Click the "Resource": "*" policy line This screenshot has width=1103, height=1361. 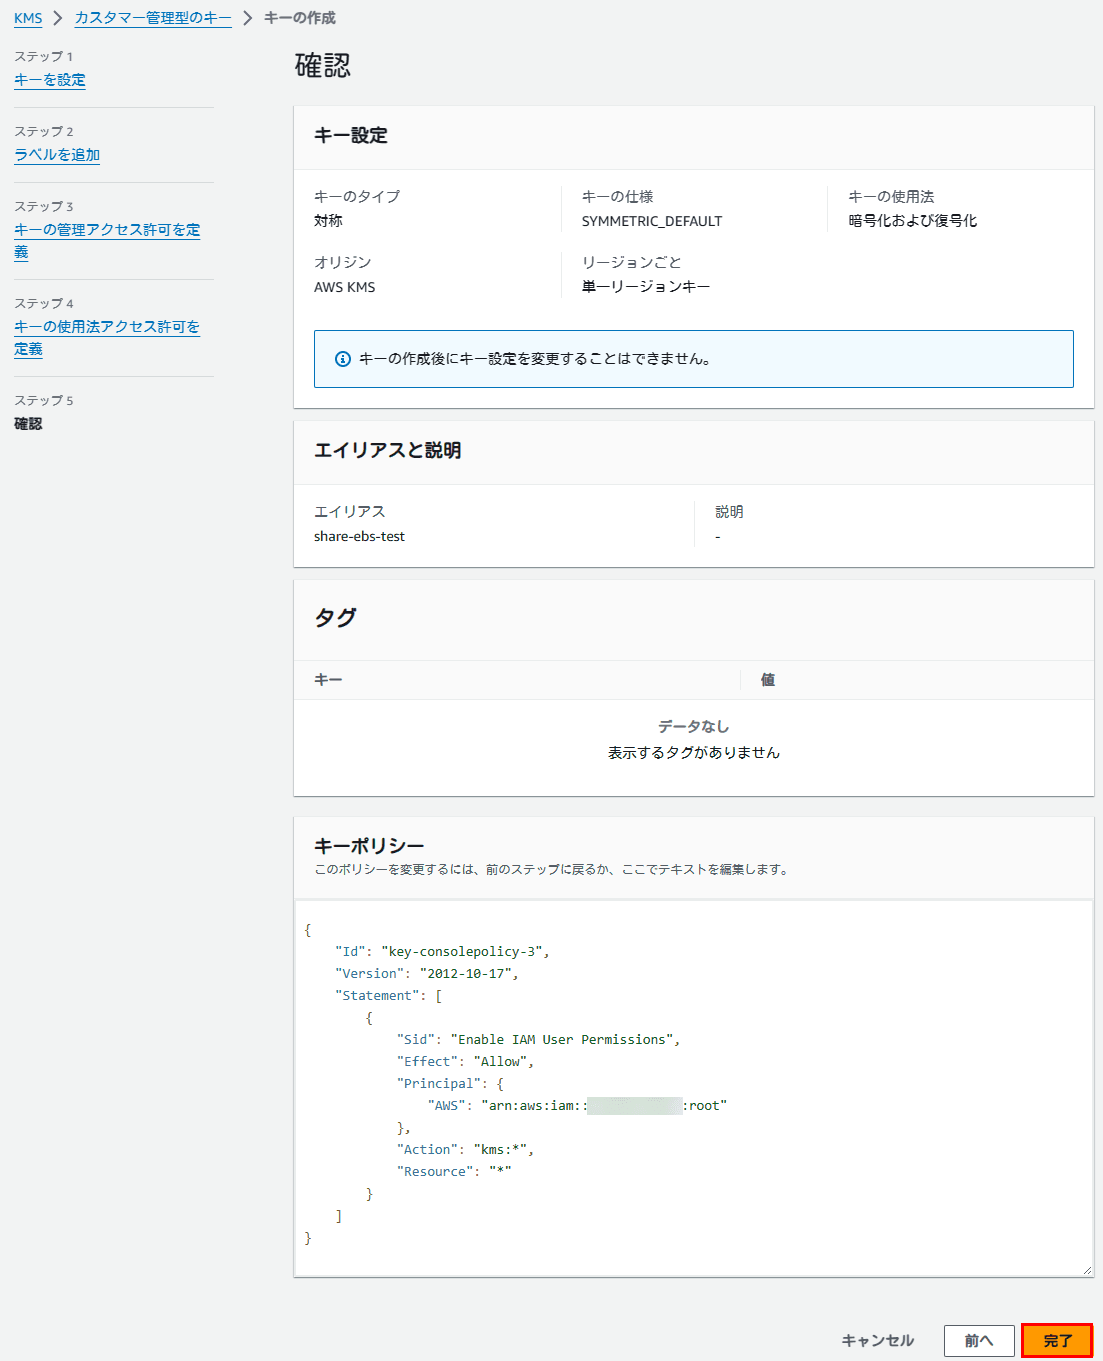454,1172
